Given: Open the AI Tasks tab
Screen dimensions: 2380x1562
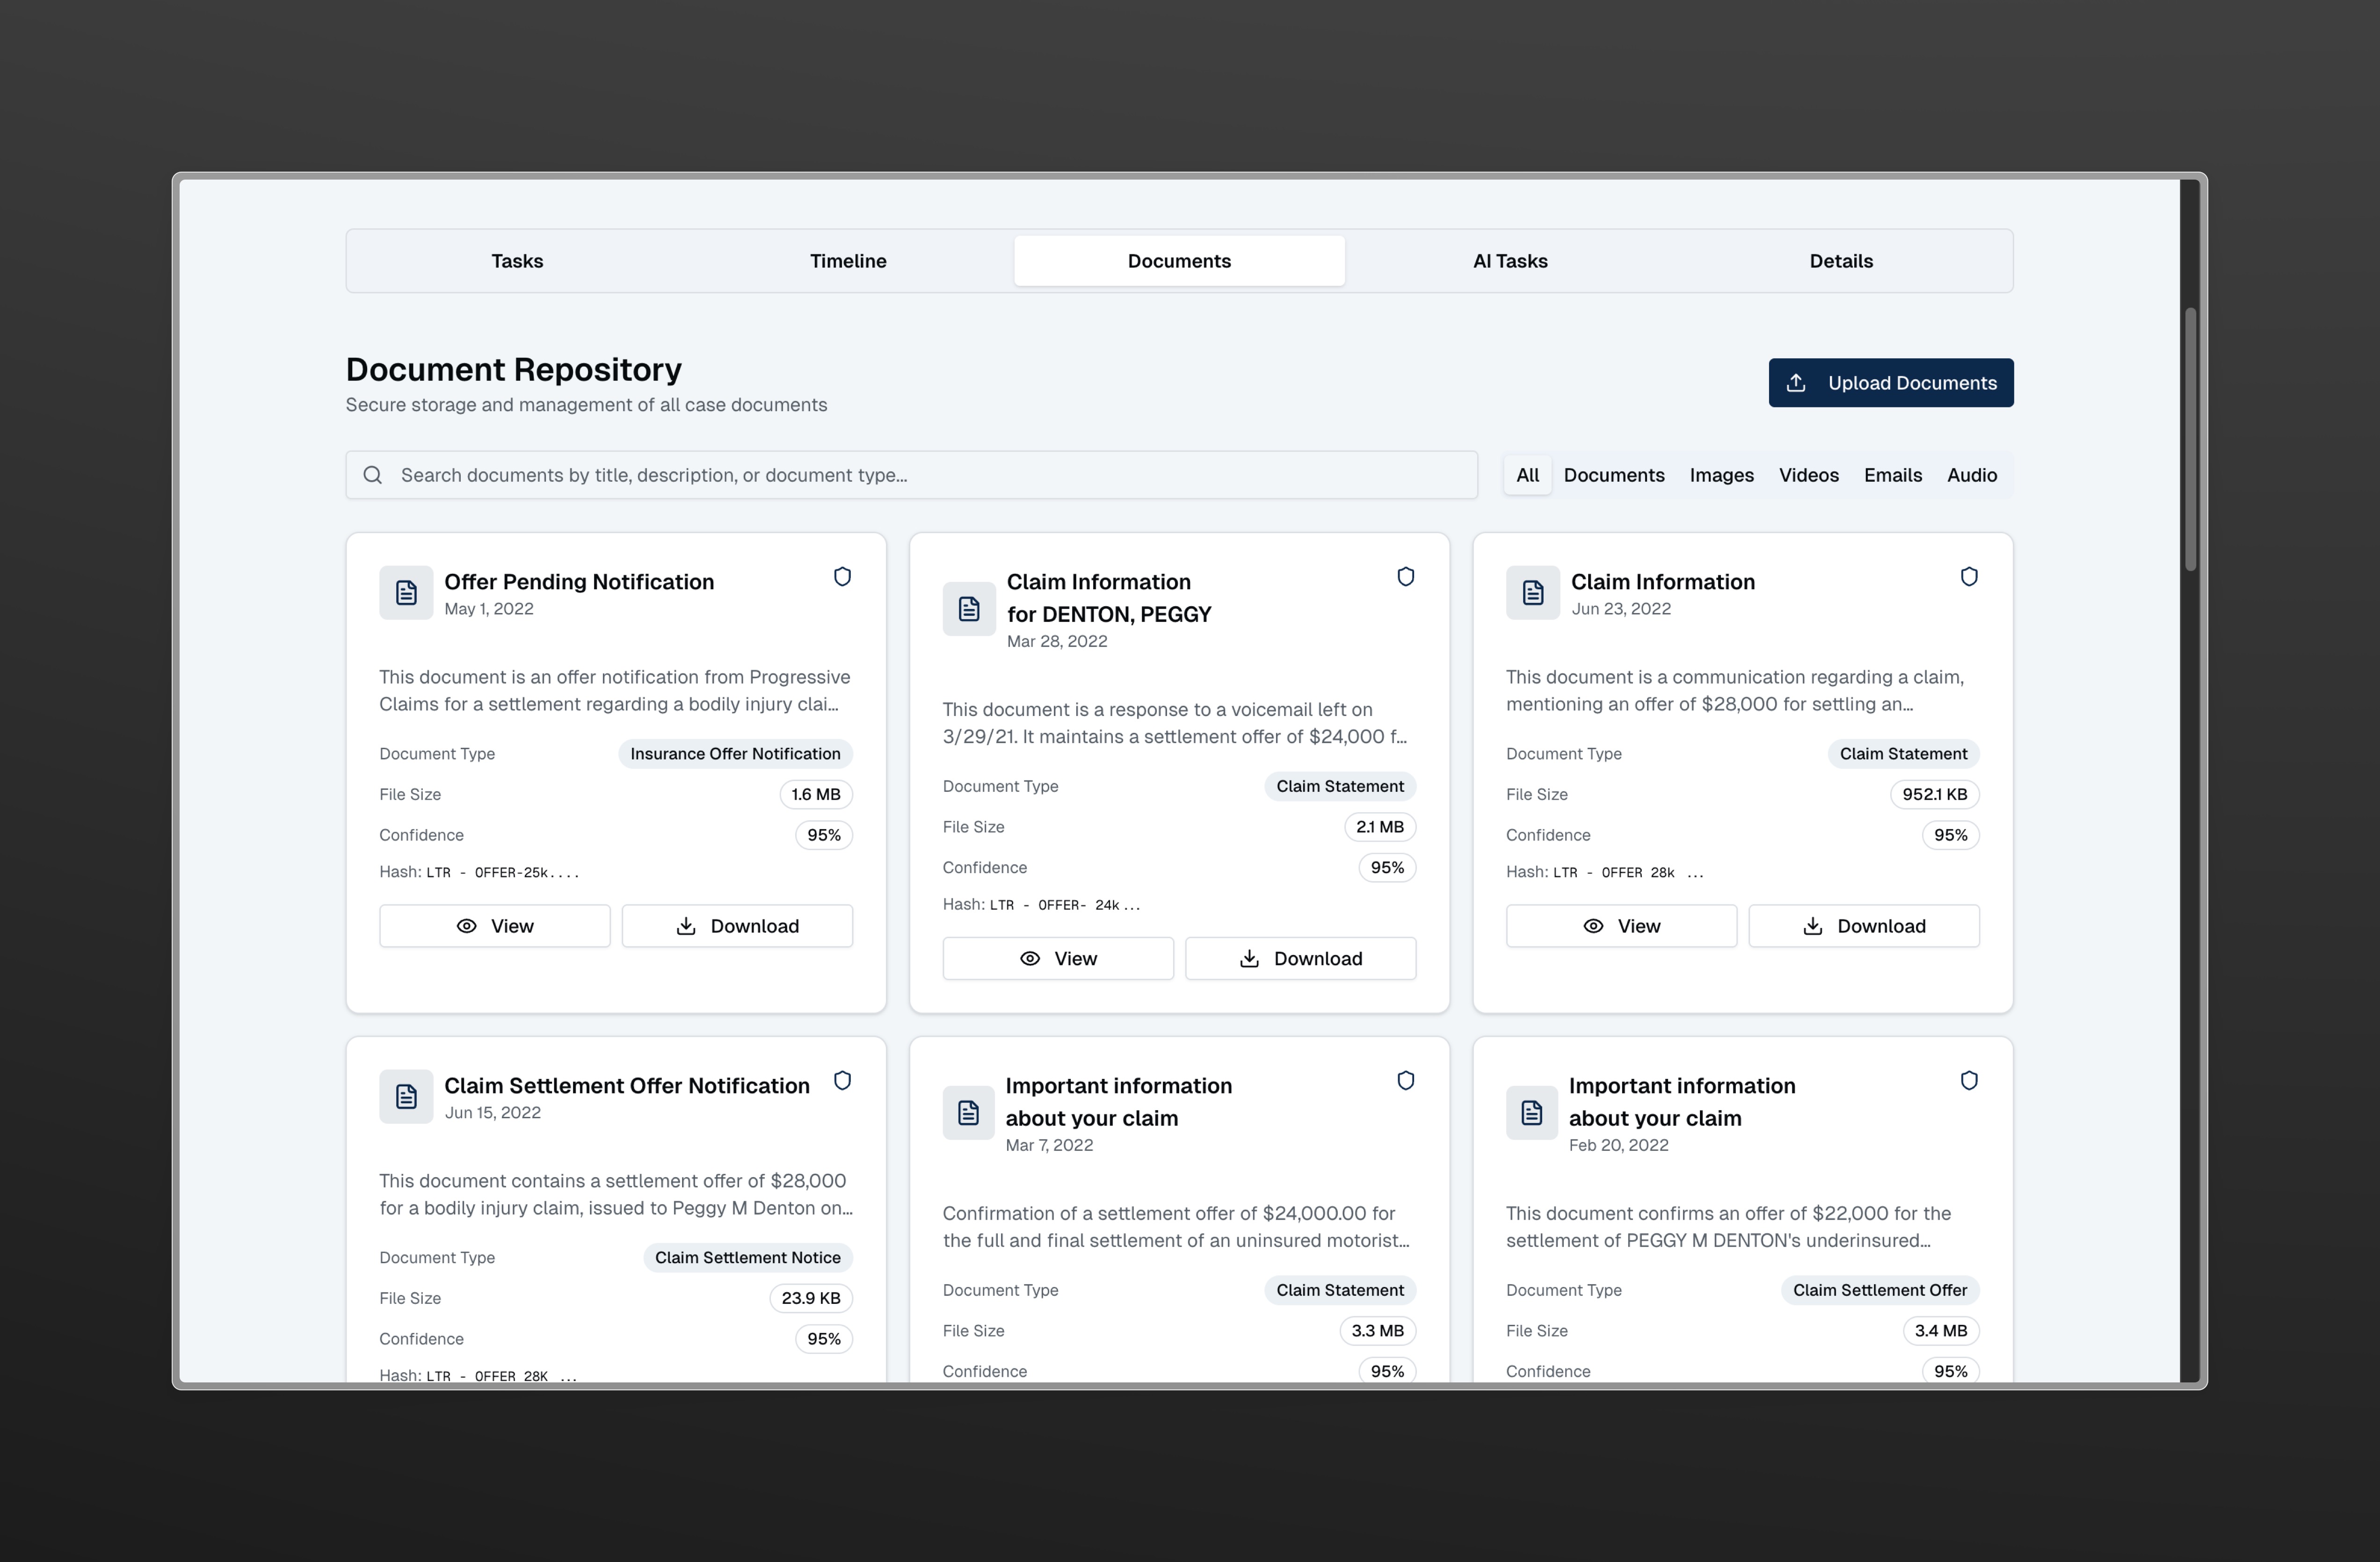Looking at the screenshot, I should tap(1510, 261).
